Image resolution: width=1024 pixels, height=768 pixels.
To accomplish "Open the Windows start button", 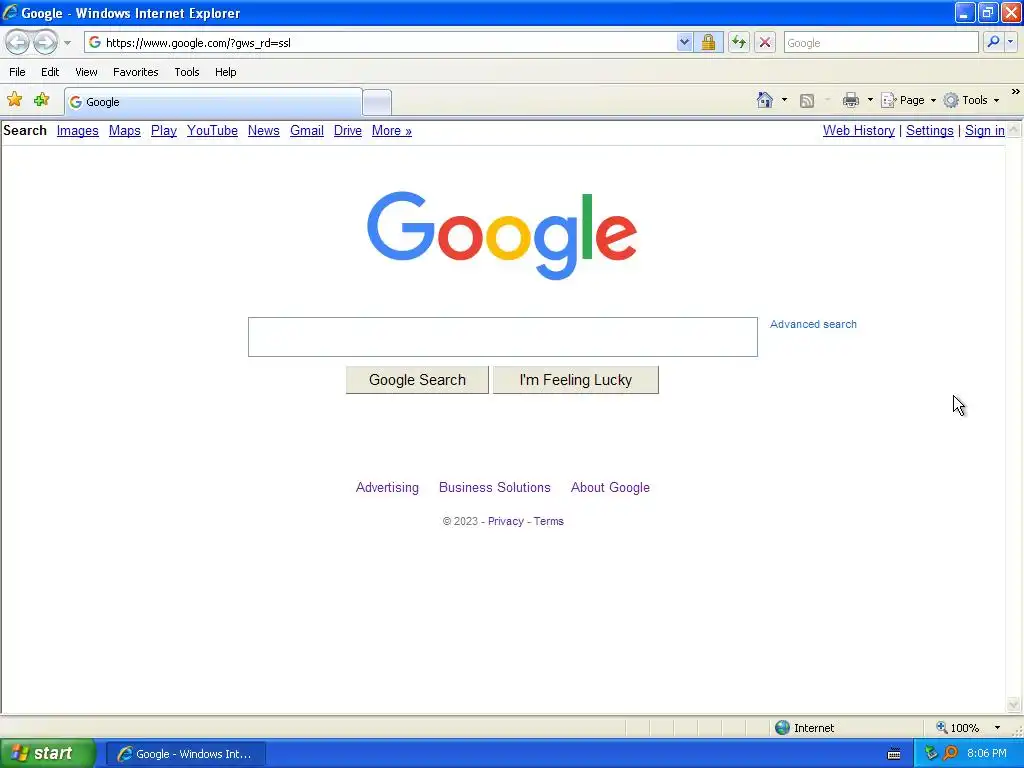I will pyautogui.click(x=47, y=754).
